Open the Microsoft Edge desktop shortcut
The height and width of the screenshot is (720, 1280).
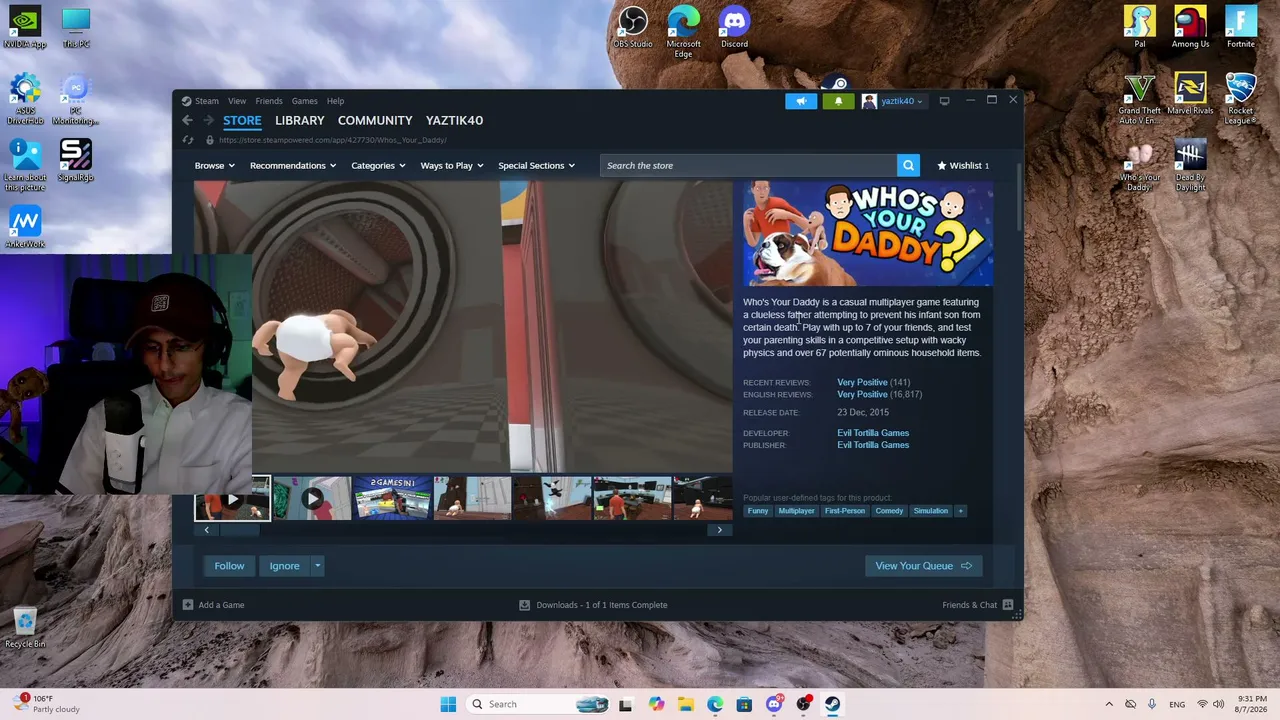[684, 32]
